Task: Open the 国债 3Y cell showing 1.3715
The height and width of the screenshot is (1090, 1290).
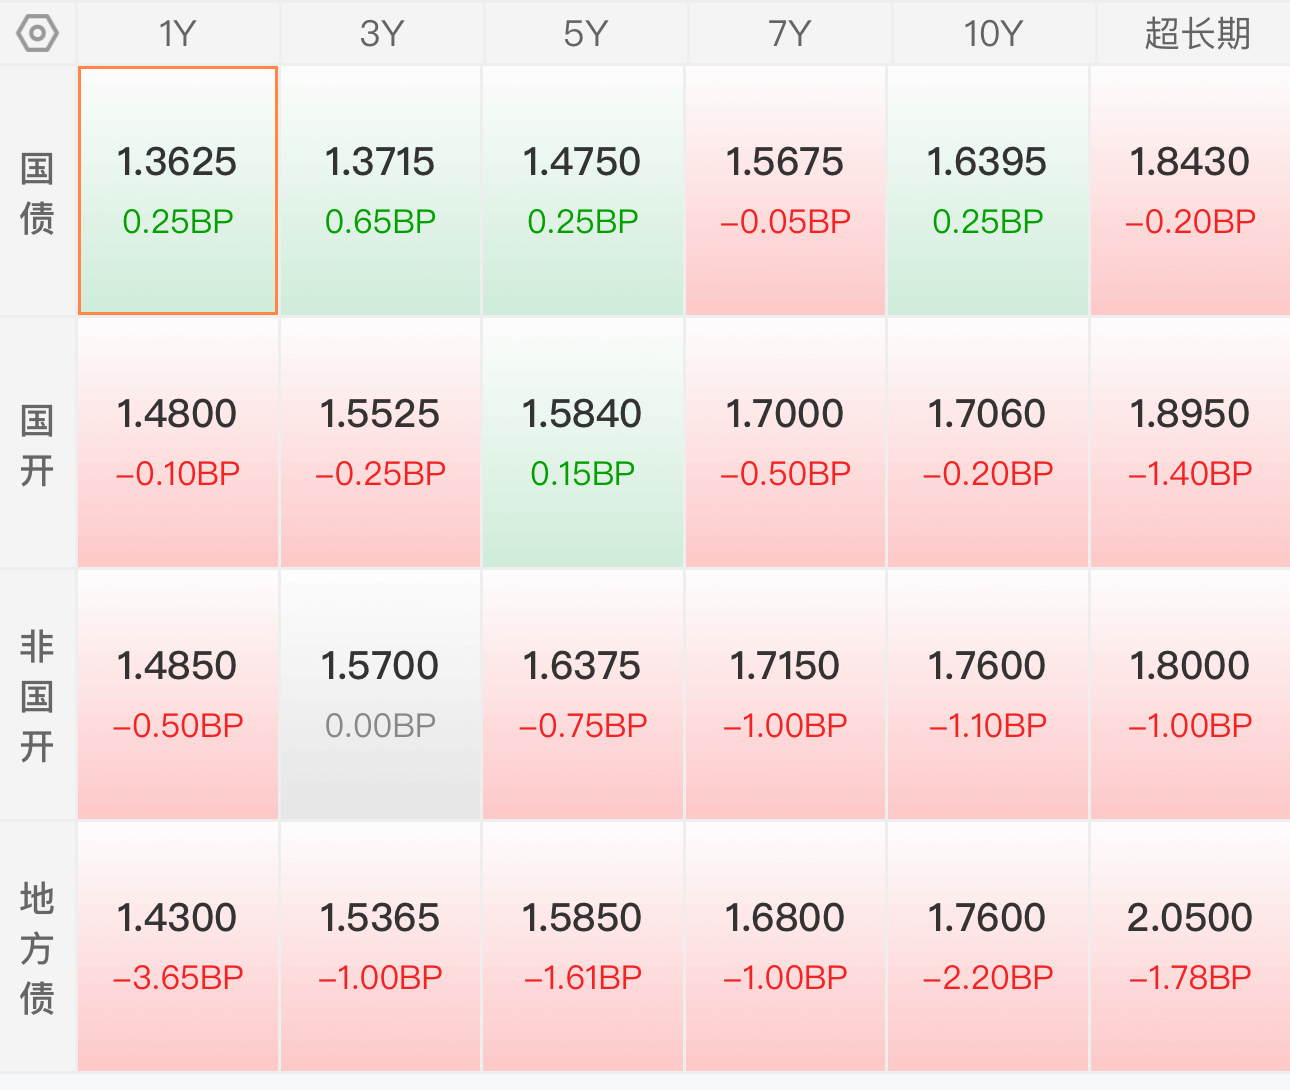Action: (381, 191)
